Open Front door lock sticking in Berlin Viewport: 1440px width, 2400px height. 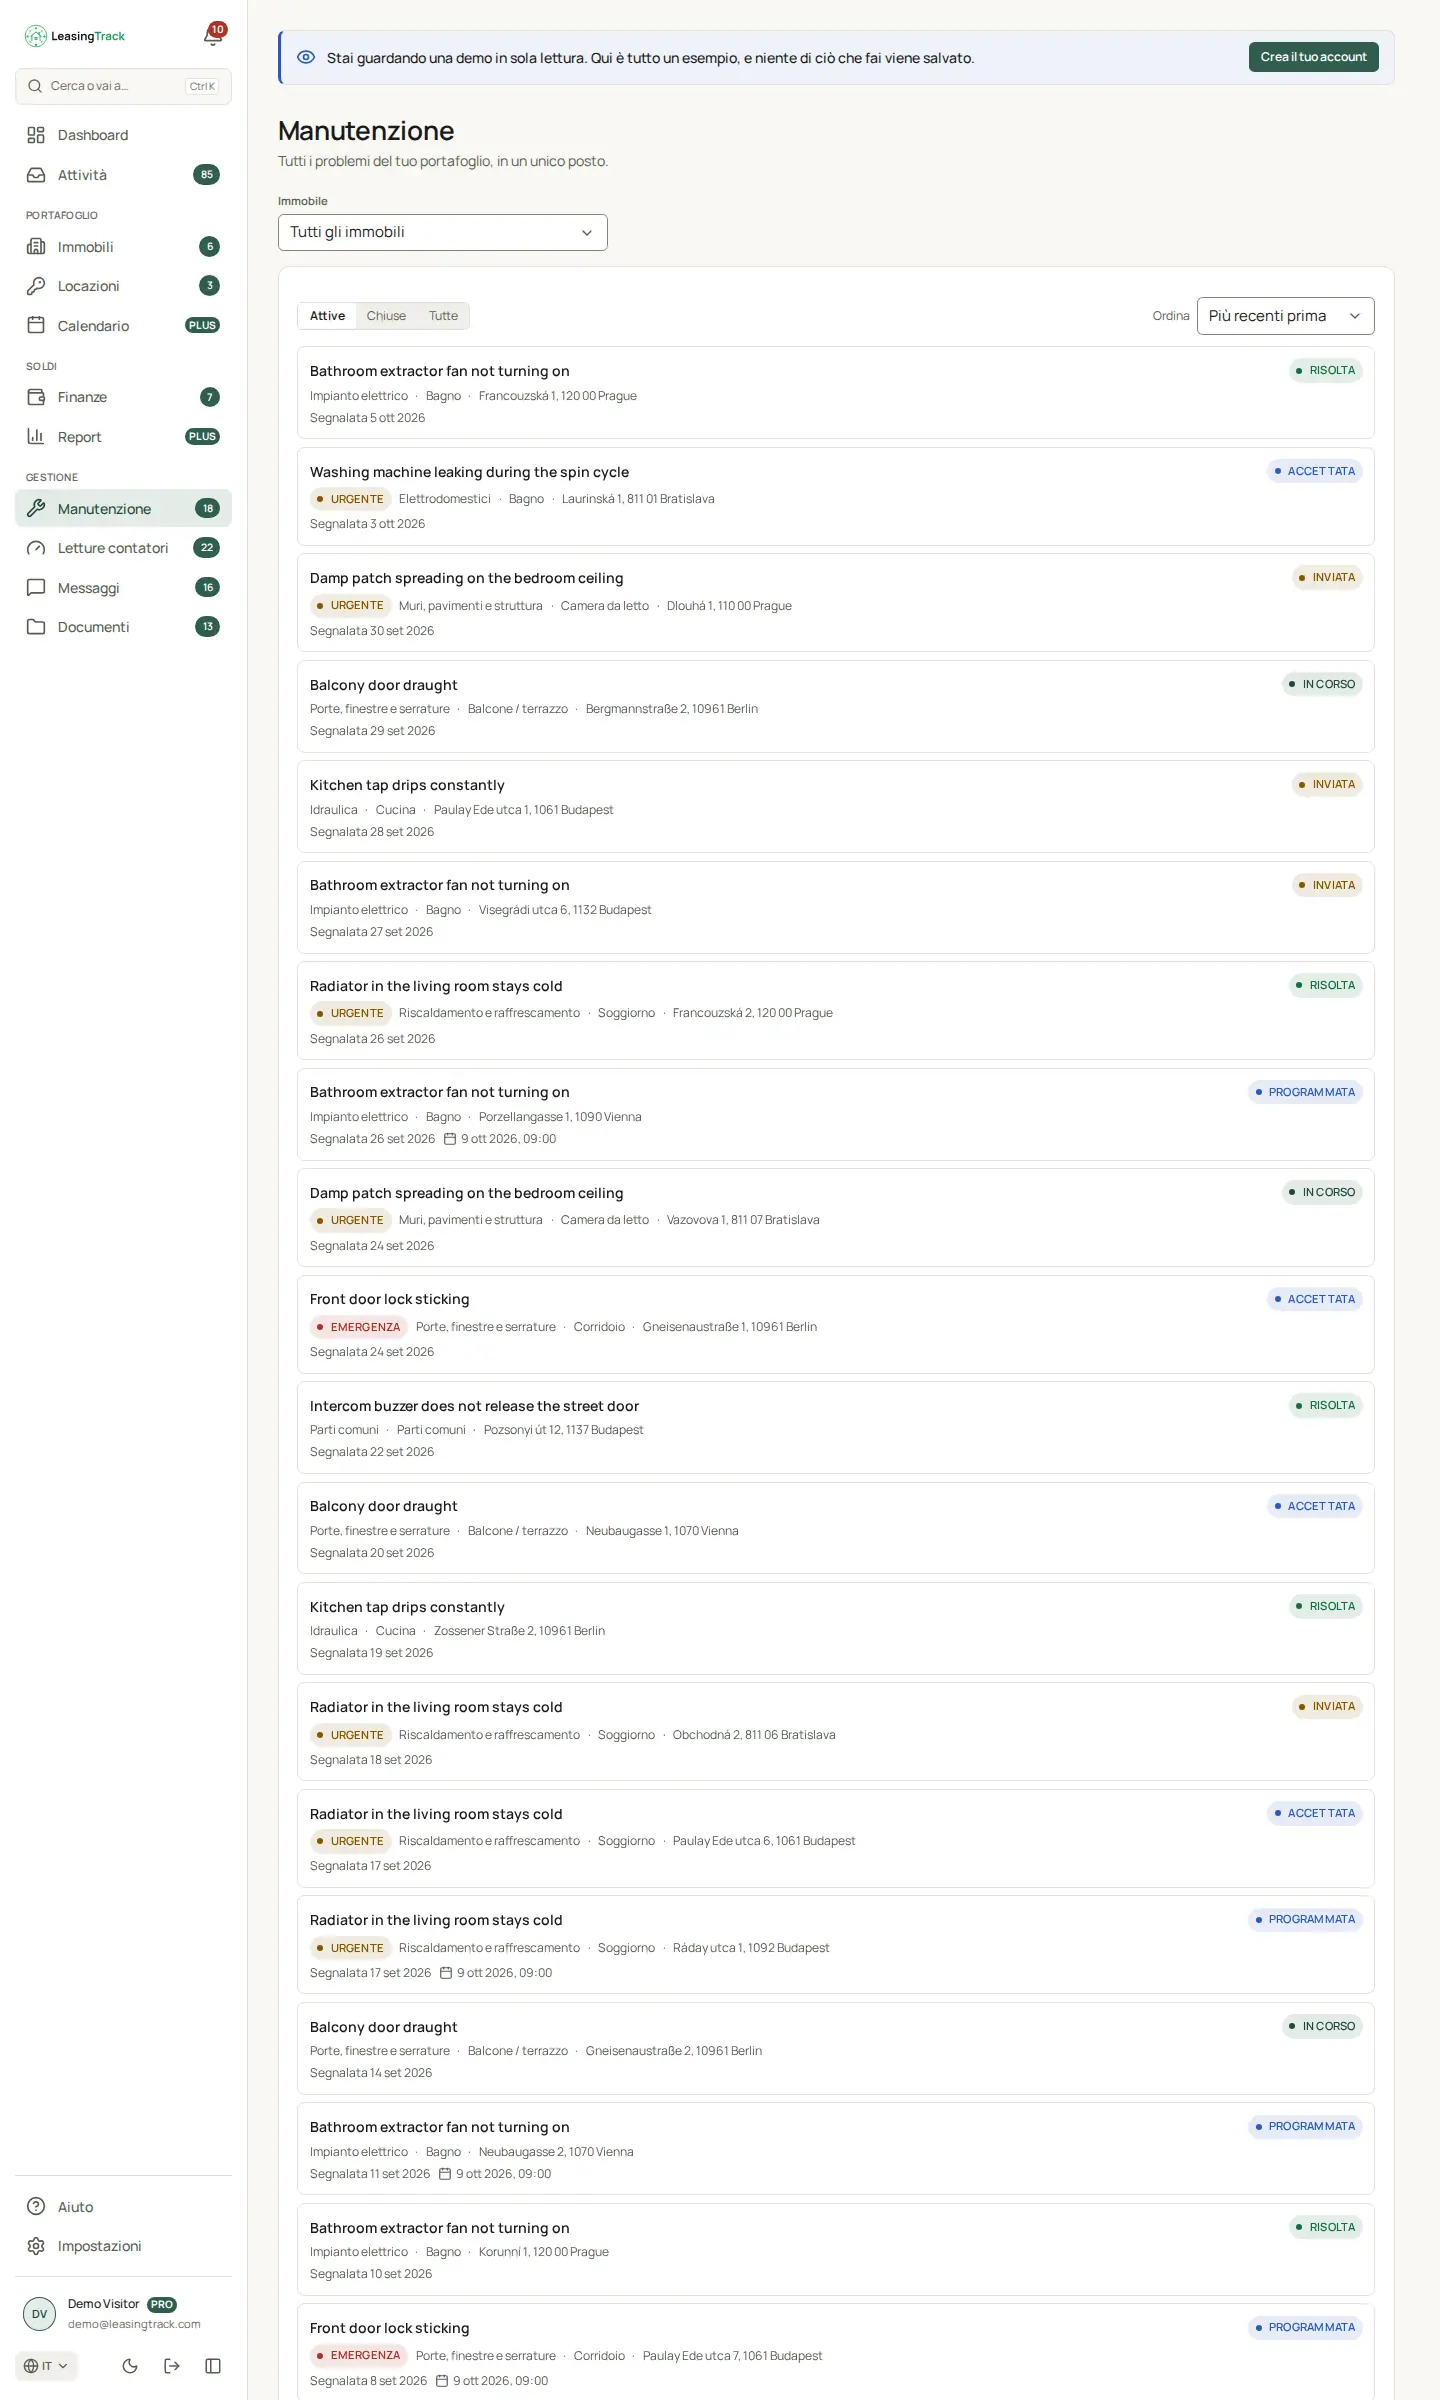835,1324
